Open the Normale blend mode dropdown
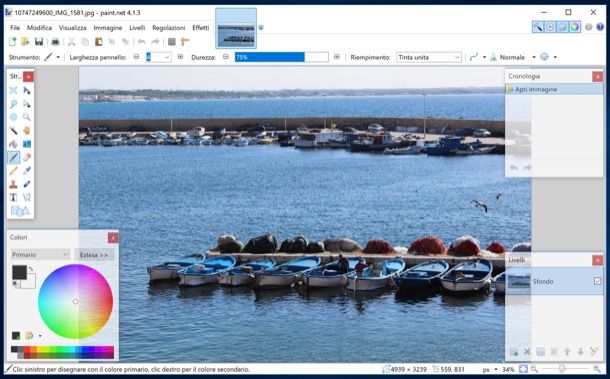 [534, 57]
